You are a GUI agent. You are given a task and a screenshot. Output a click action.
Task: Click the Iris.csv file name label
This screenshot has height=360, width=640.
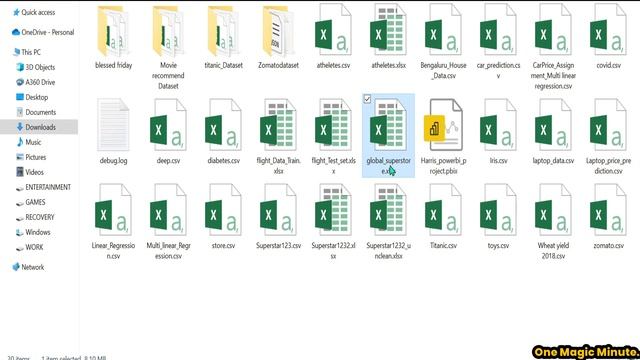(498, 161)
